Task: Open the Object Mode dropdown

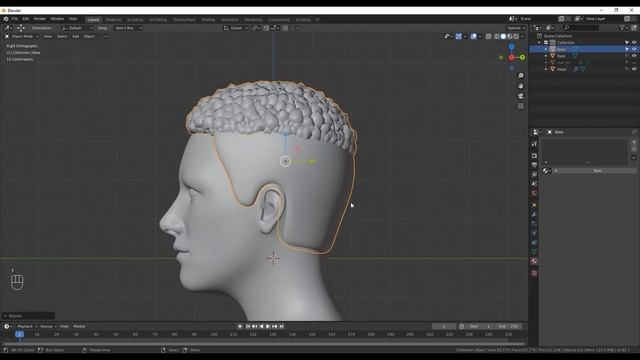Action: (x=22, y=36)
